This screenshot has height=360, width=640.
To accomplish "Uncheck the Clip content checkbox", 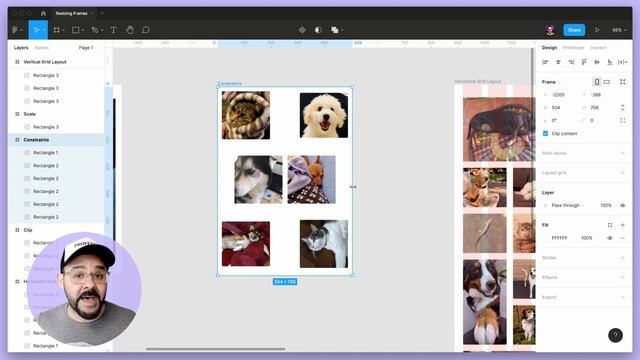I will [x=545, y=133].
